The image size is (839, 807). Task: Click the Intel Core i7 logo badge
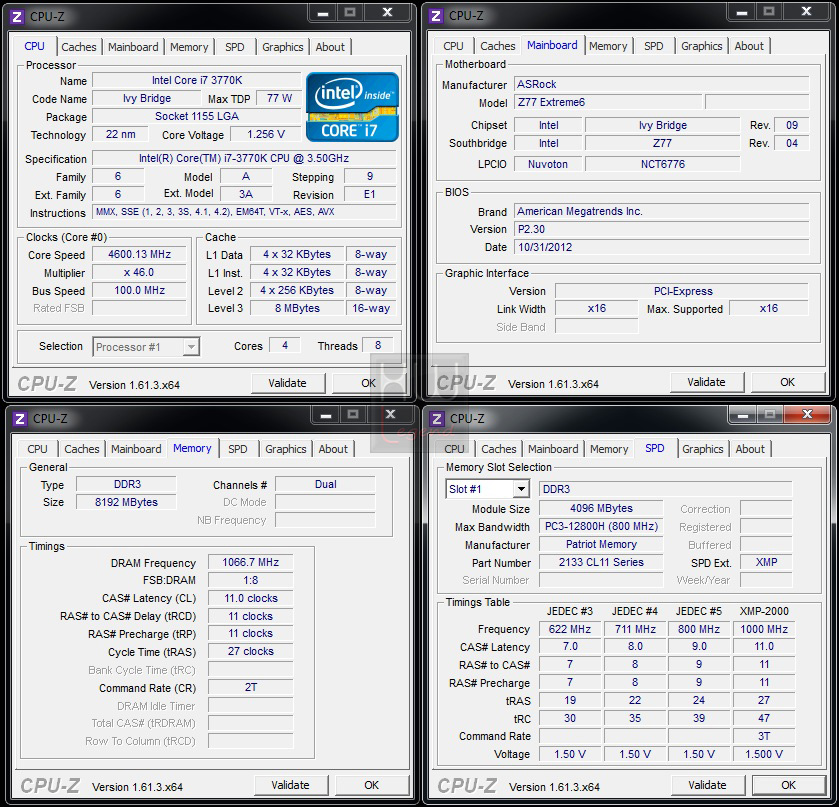click(353, 107)
